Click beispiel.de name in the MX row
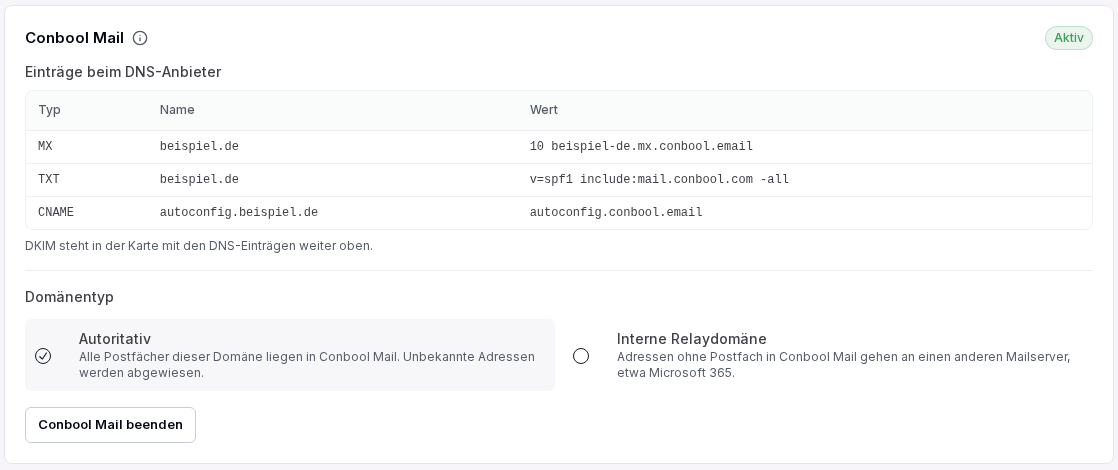 point(199,146)
